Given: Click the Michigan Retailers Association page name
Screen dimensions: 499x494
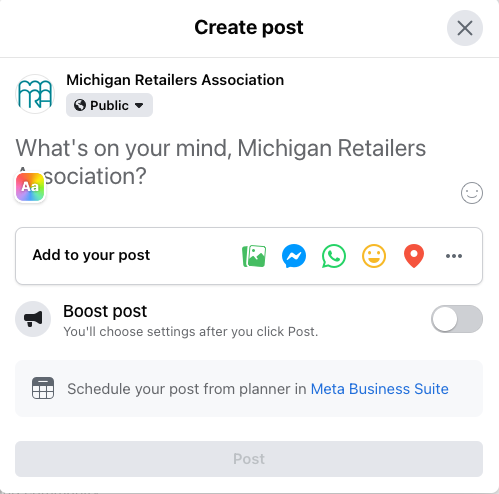Looking at the screenshot, I should click(x=175, y=80).
